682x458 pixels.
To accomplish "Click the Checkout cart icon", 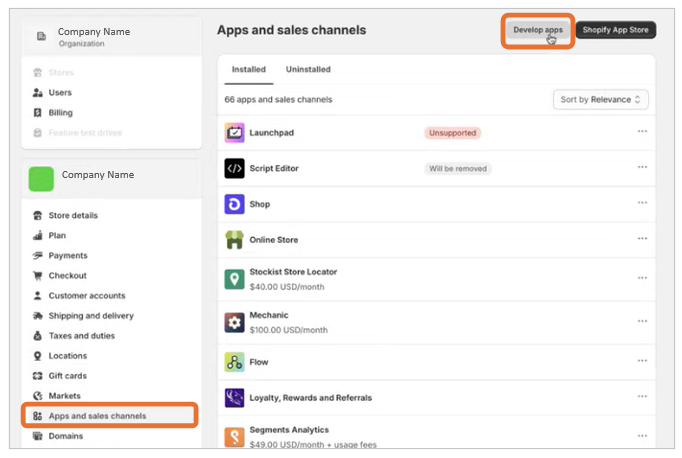I will point(38,275).
